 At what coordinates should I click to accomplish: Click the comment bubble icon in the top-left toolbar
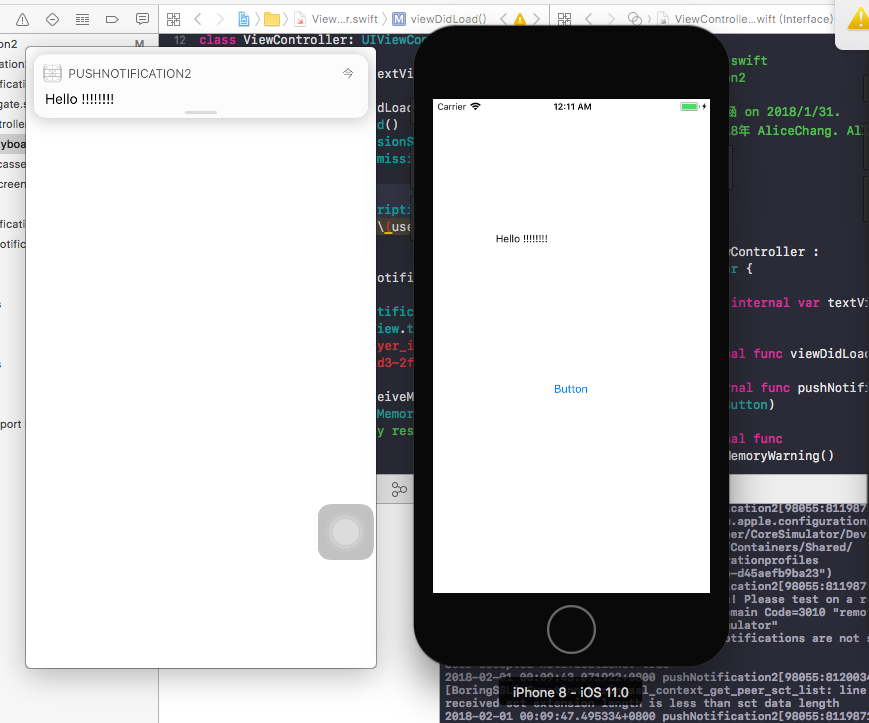pyautogui.click(x=143, y=18)
